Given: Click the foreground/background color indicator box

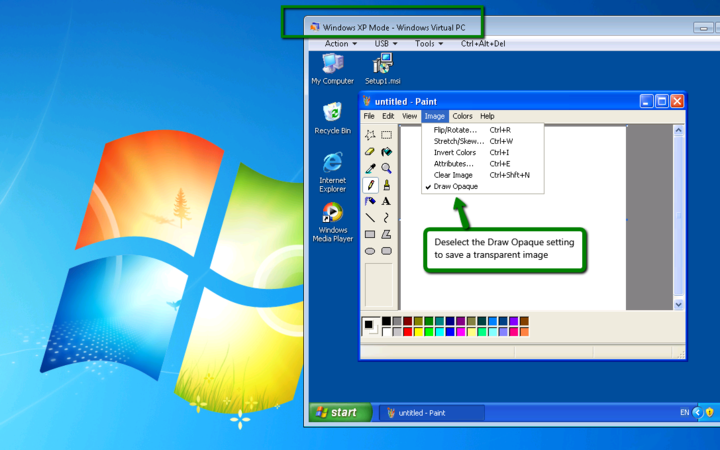Looking at the screenshot, I should [x=371, y=326].
